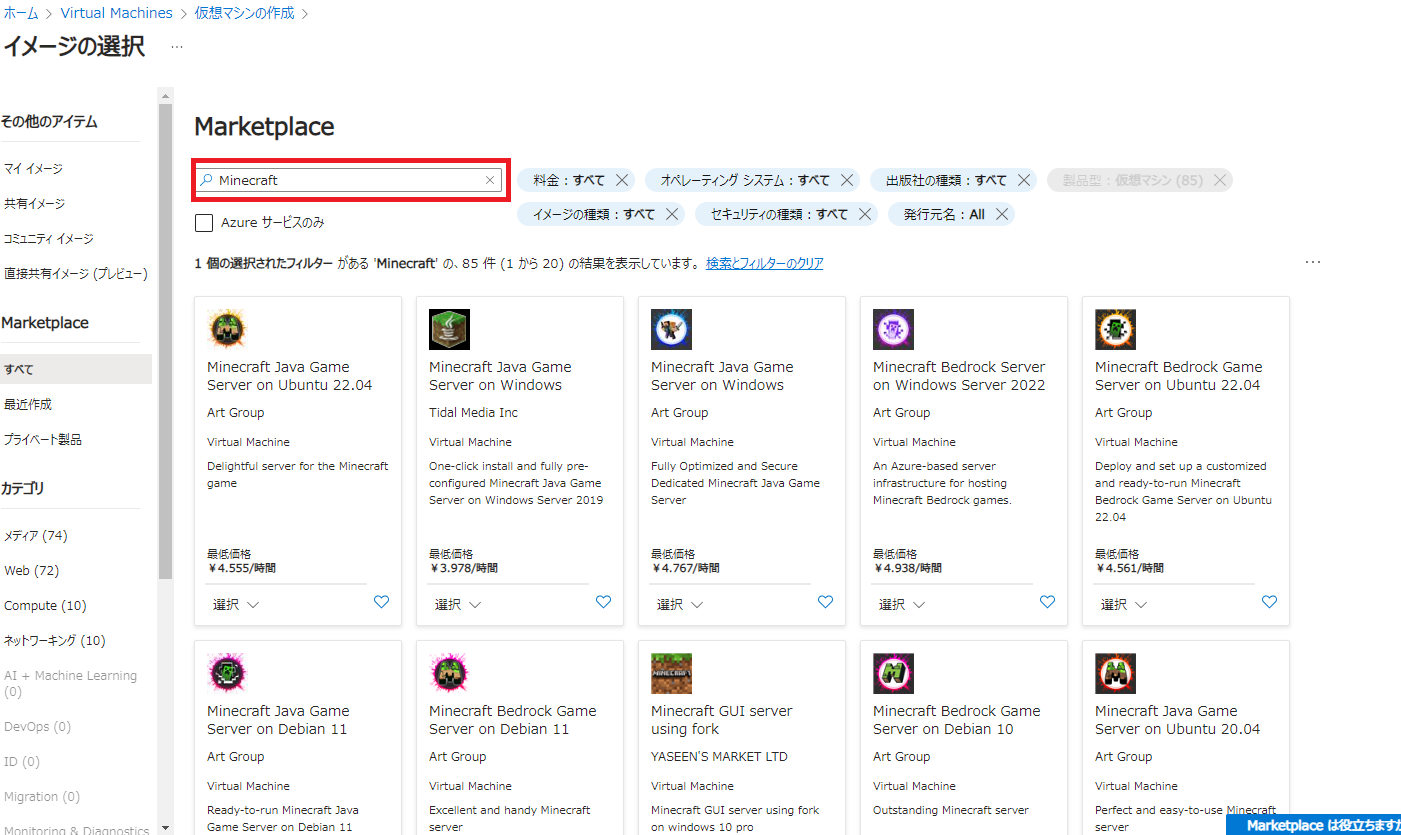
Task: Open 選択 dropdown for Tidal Media Inc card
Action: click(x=458, y=604)
